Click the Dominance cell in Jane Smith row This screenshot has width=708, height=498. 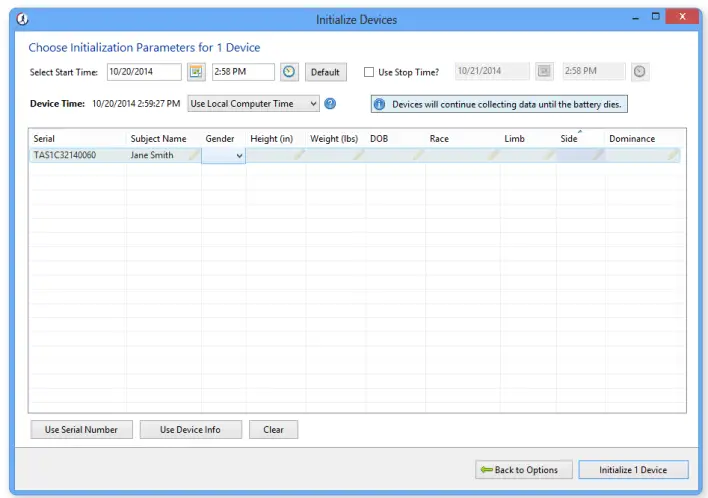[643, 155]
